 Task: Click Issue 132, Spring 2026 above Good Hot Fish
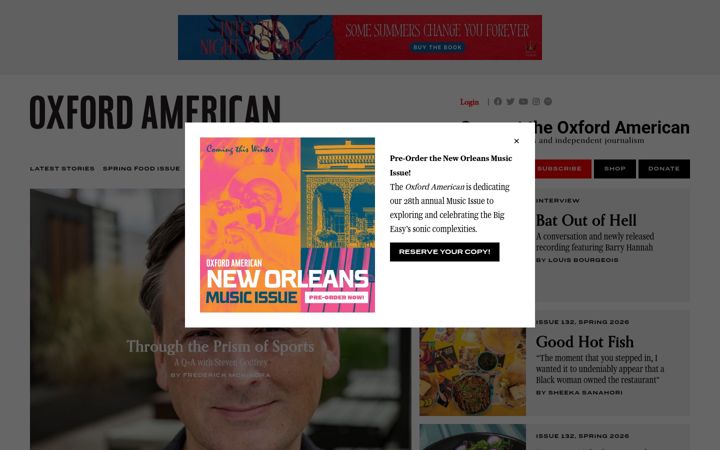582,322
